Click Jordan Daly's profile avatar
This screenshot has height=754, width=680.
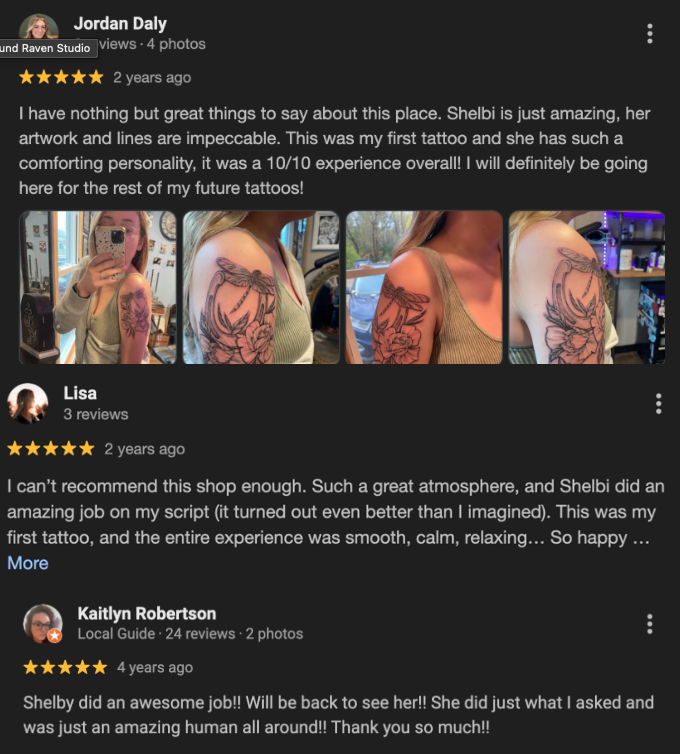(38, 26)
